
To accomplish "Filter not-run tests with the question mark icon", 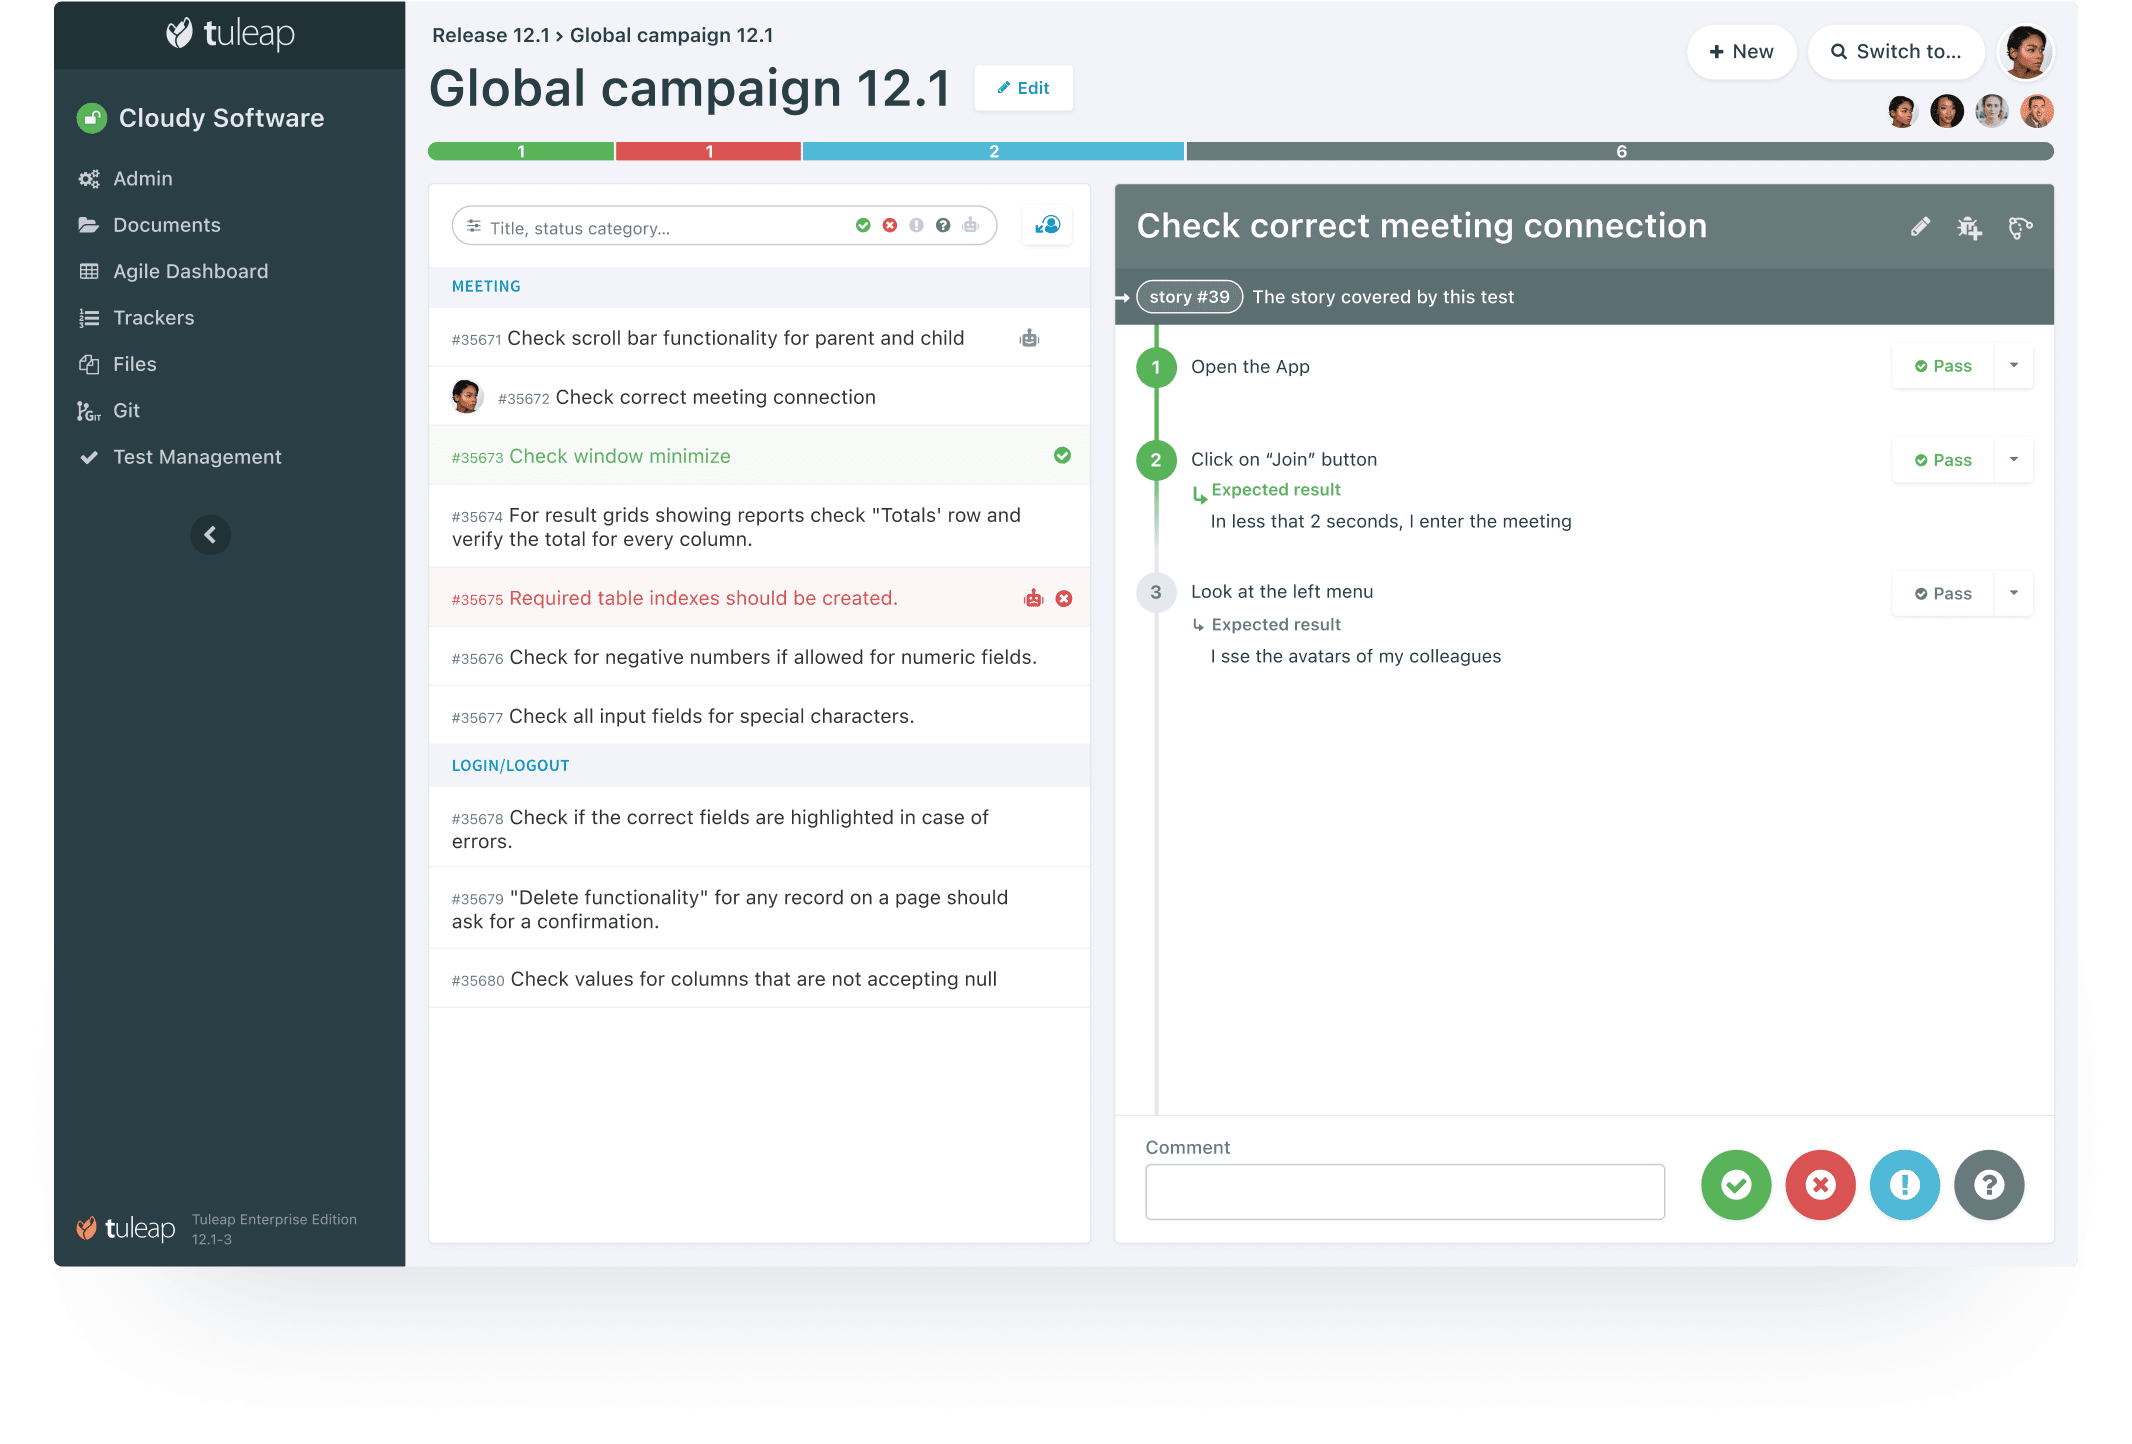I will [x=944, y=226].
